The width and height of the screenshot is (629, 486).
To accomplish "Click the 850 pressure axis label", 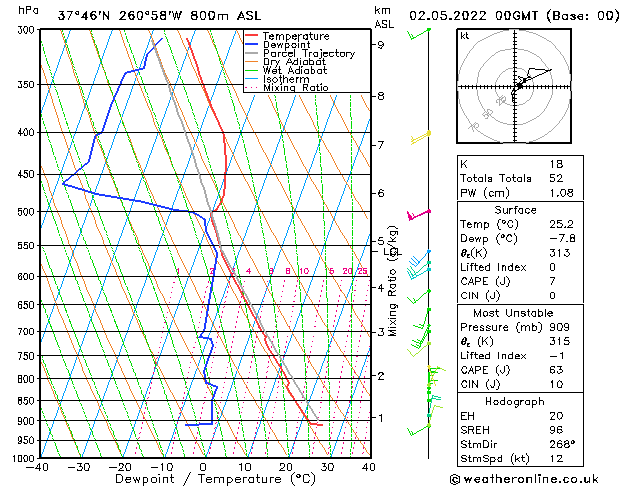I will click(x=28, y=401).
